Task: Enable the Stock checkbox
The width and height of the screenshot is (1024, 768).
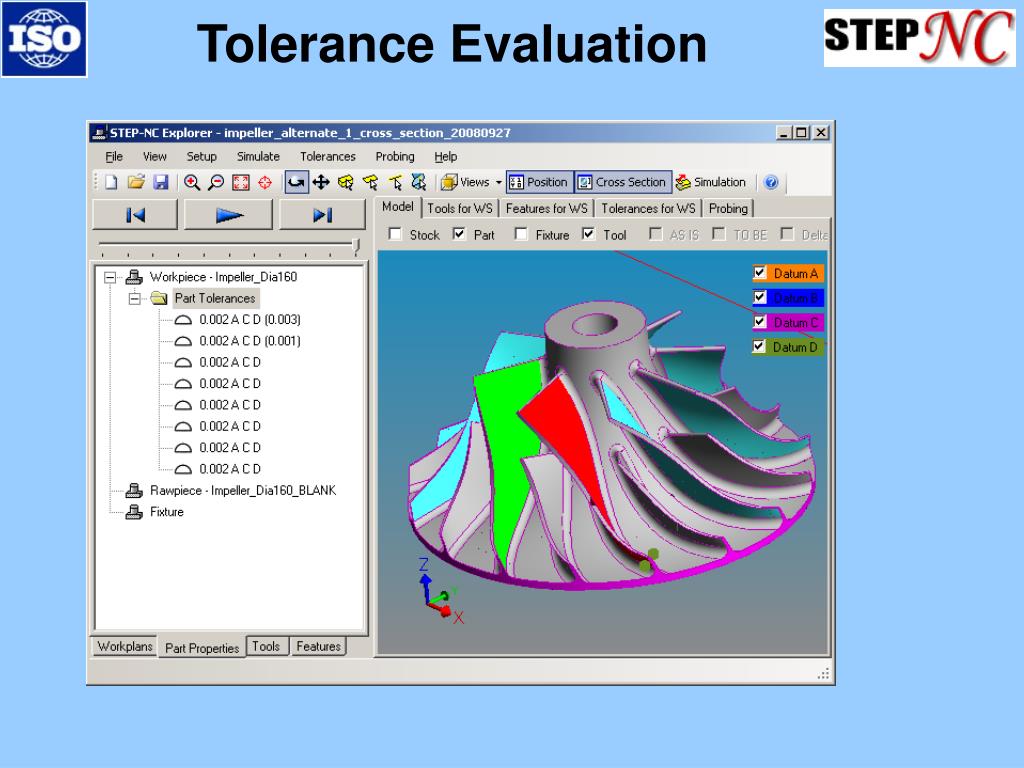Action: click(x=395, y=234)
